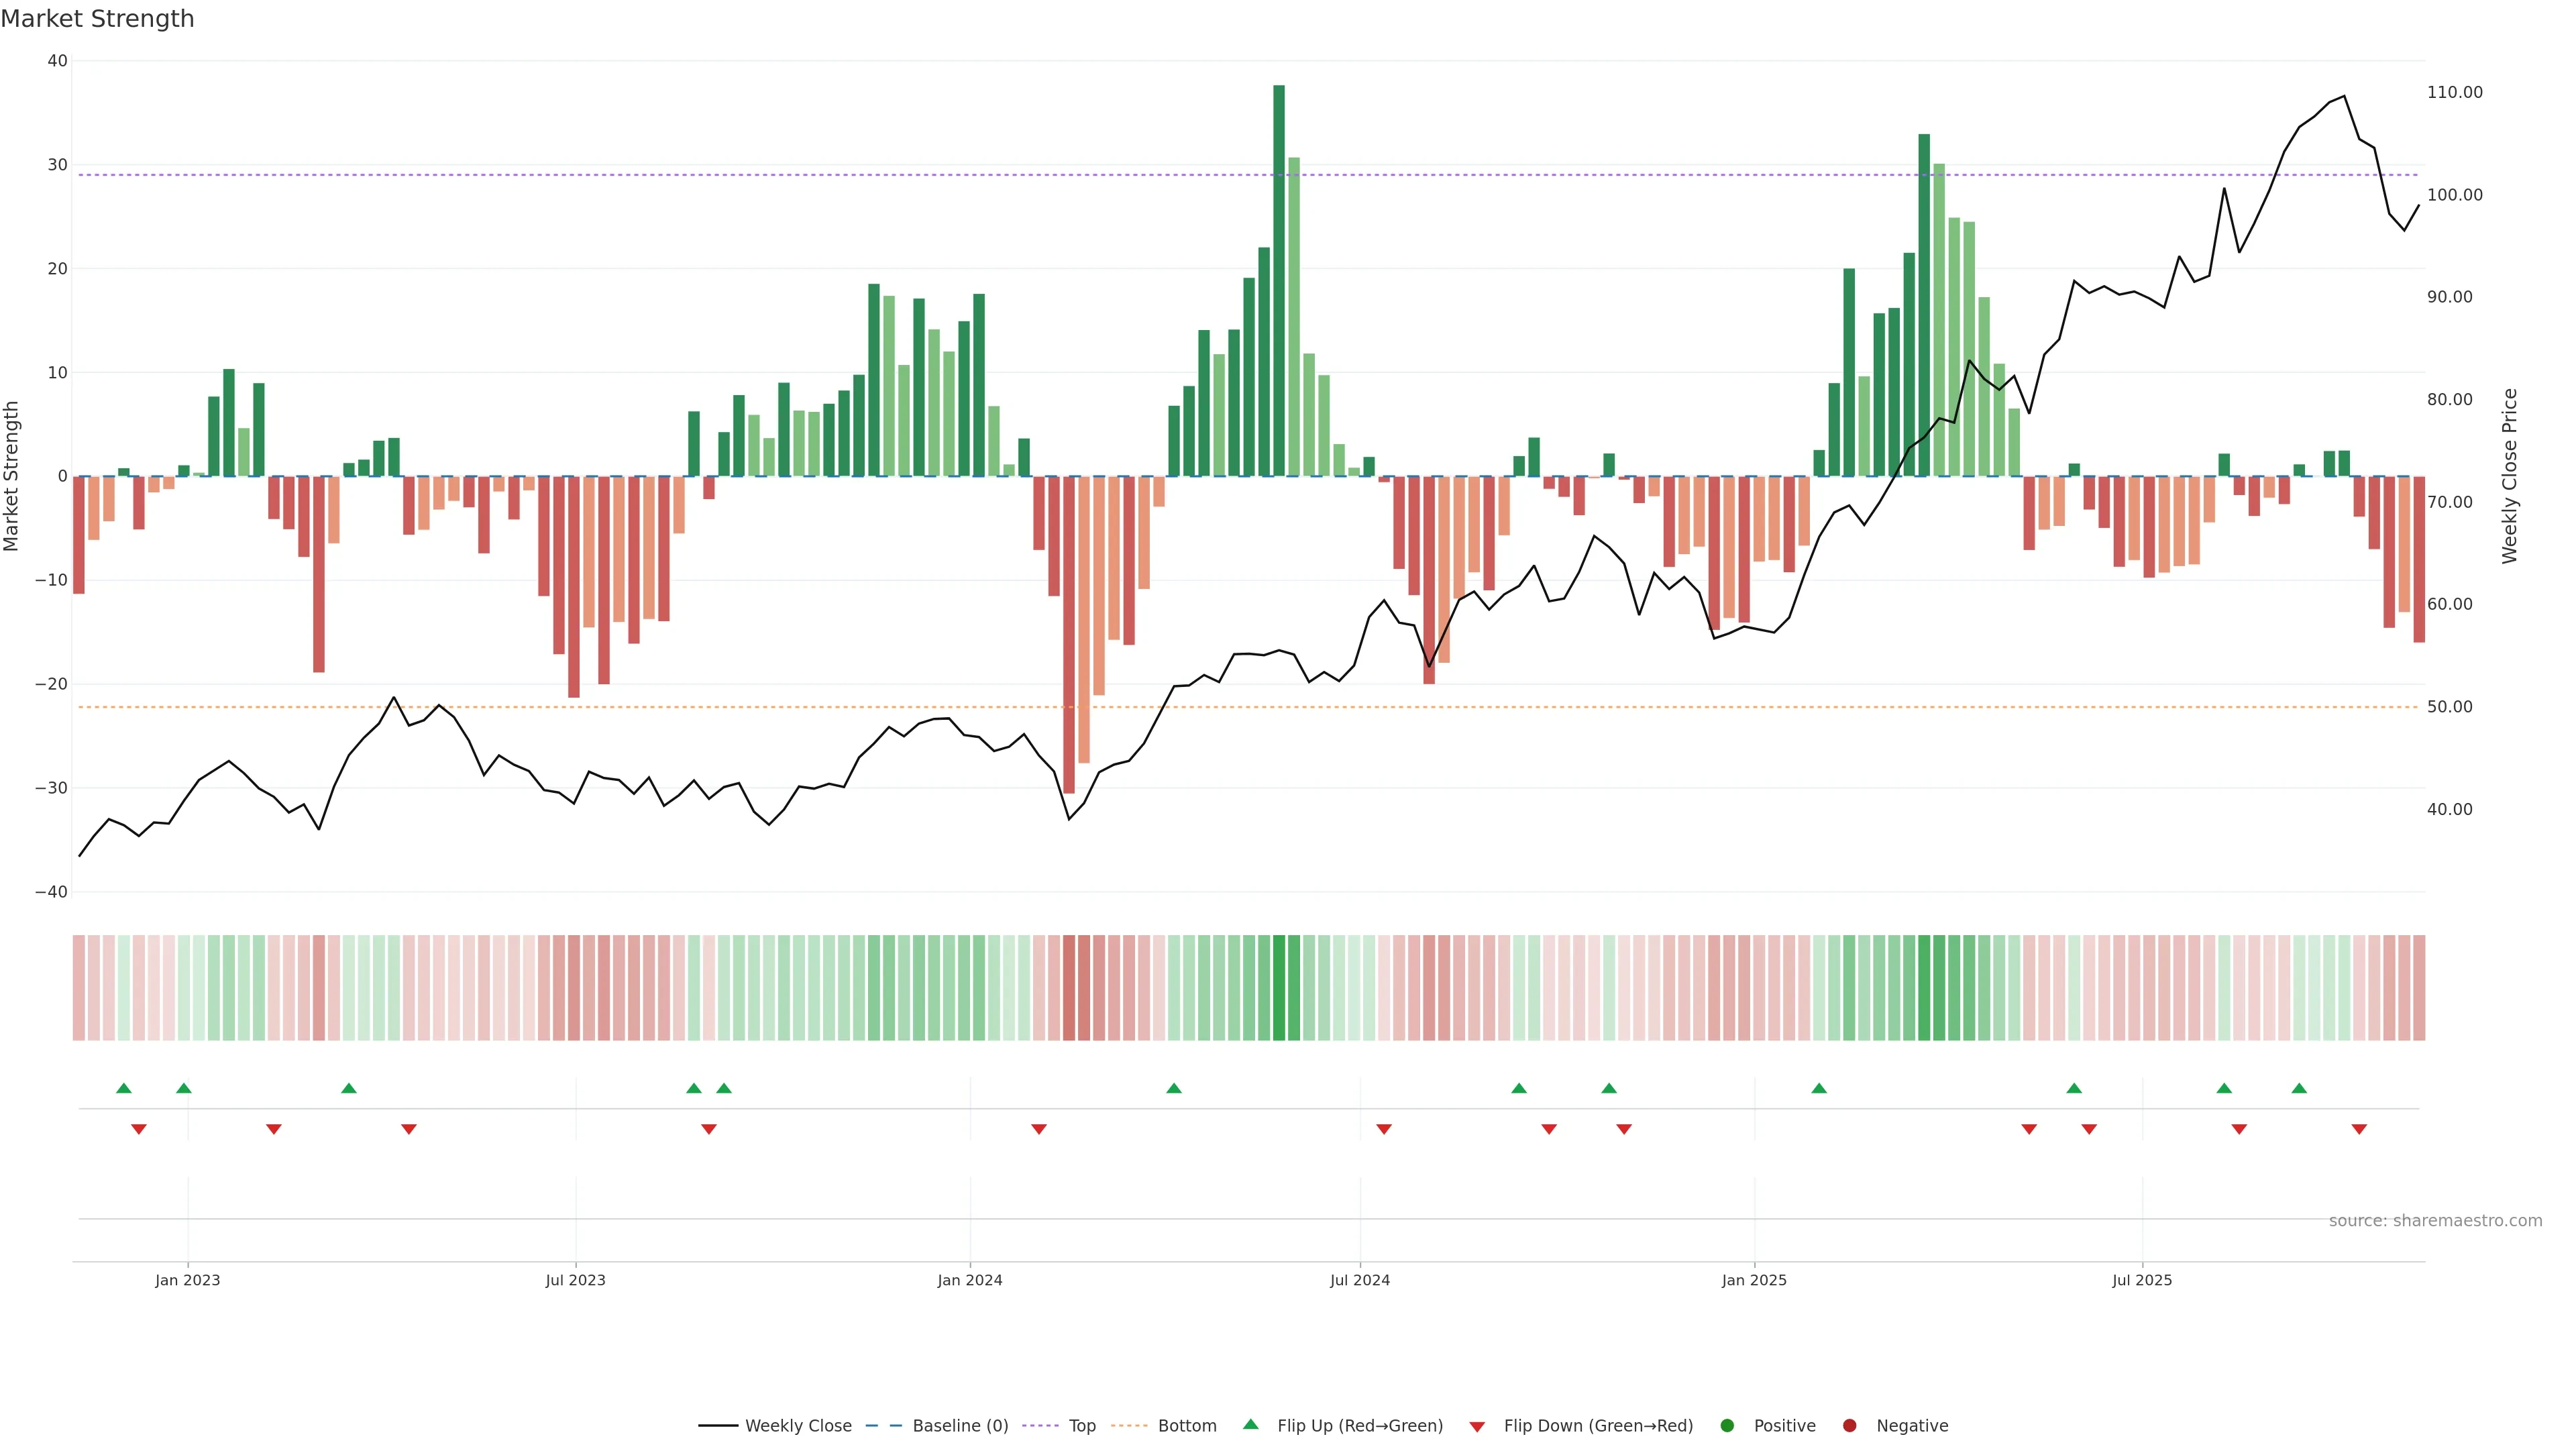Click the leftmost red flip-down triangle marker
The height and width of the screenshot is (1449, 2576).
click(139, 1129)
